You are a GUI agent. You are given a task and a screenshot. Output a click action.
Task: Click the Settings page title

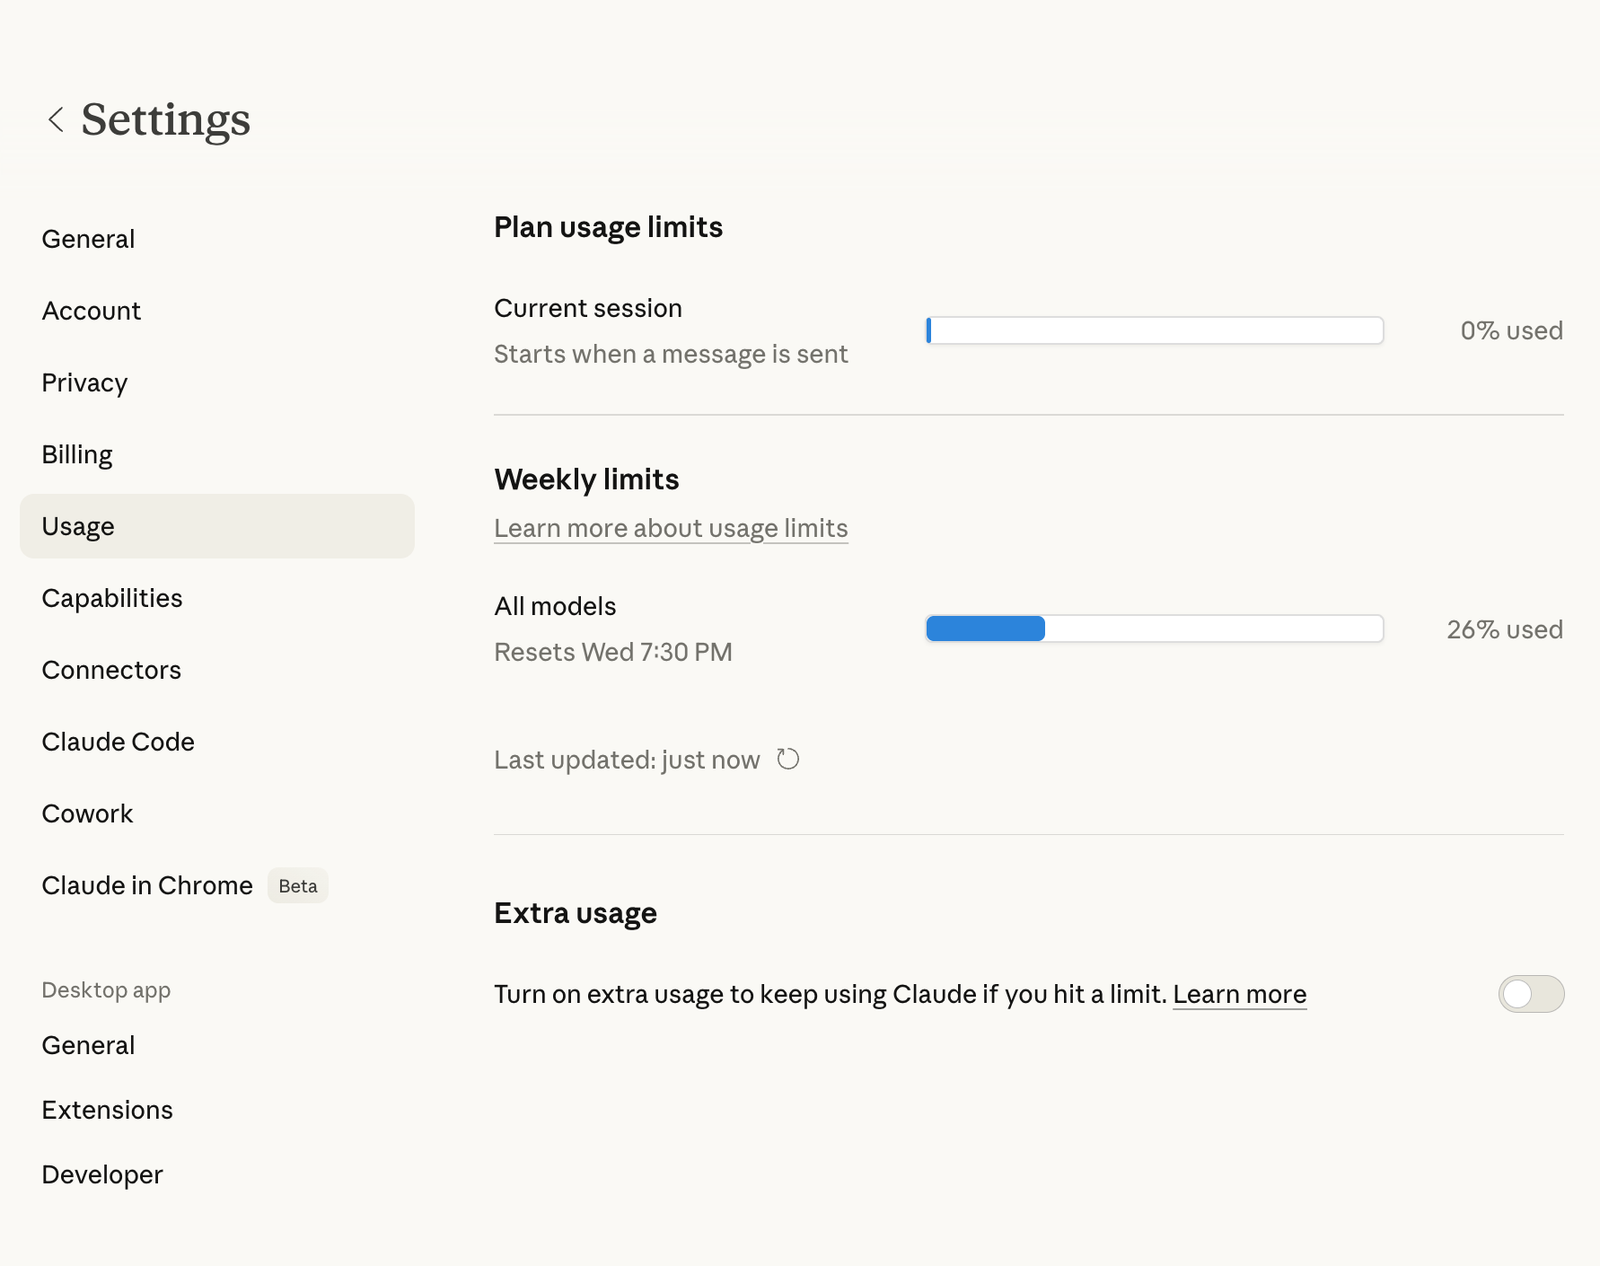point(166,119)
